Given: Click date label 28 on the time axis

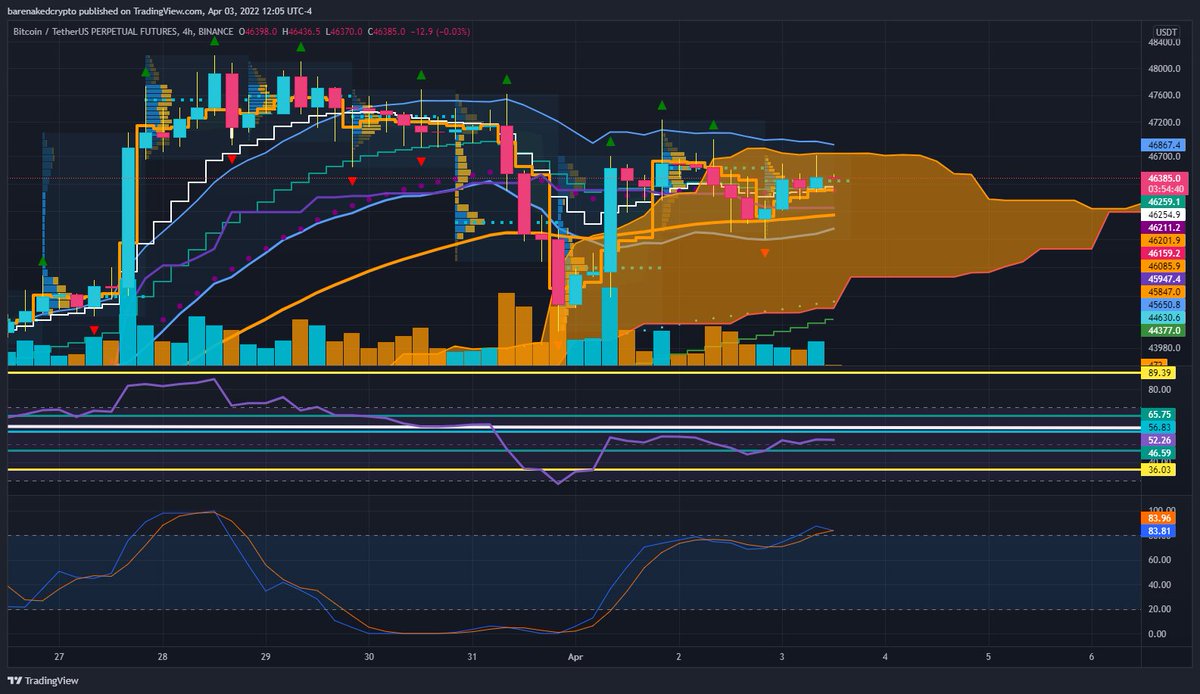Looking at the screenshot, I should (162, 657).
